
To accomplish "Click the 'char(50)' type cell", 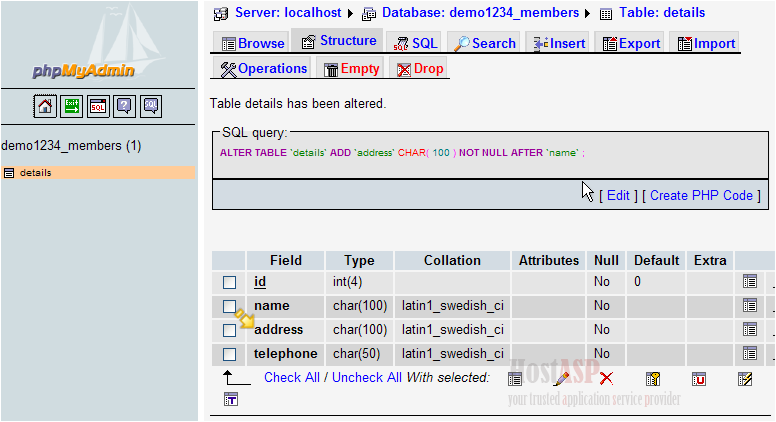I will coord(356,354).
